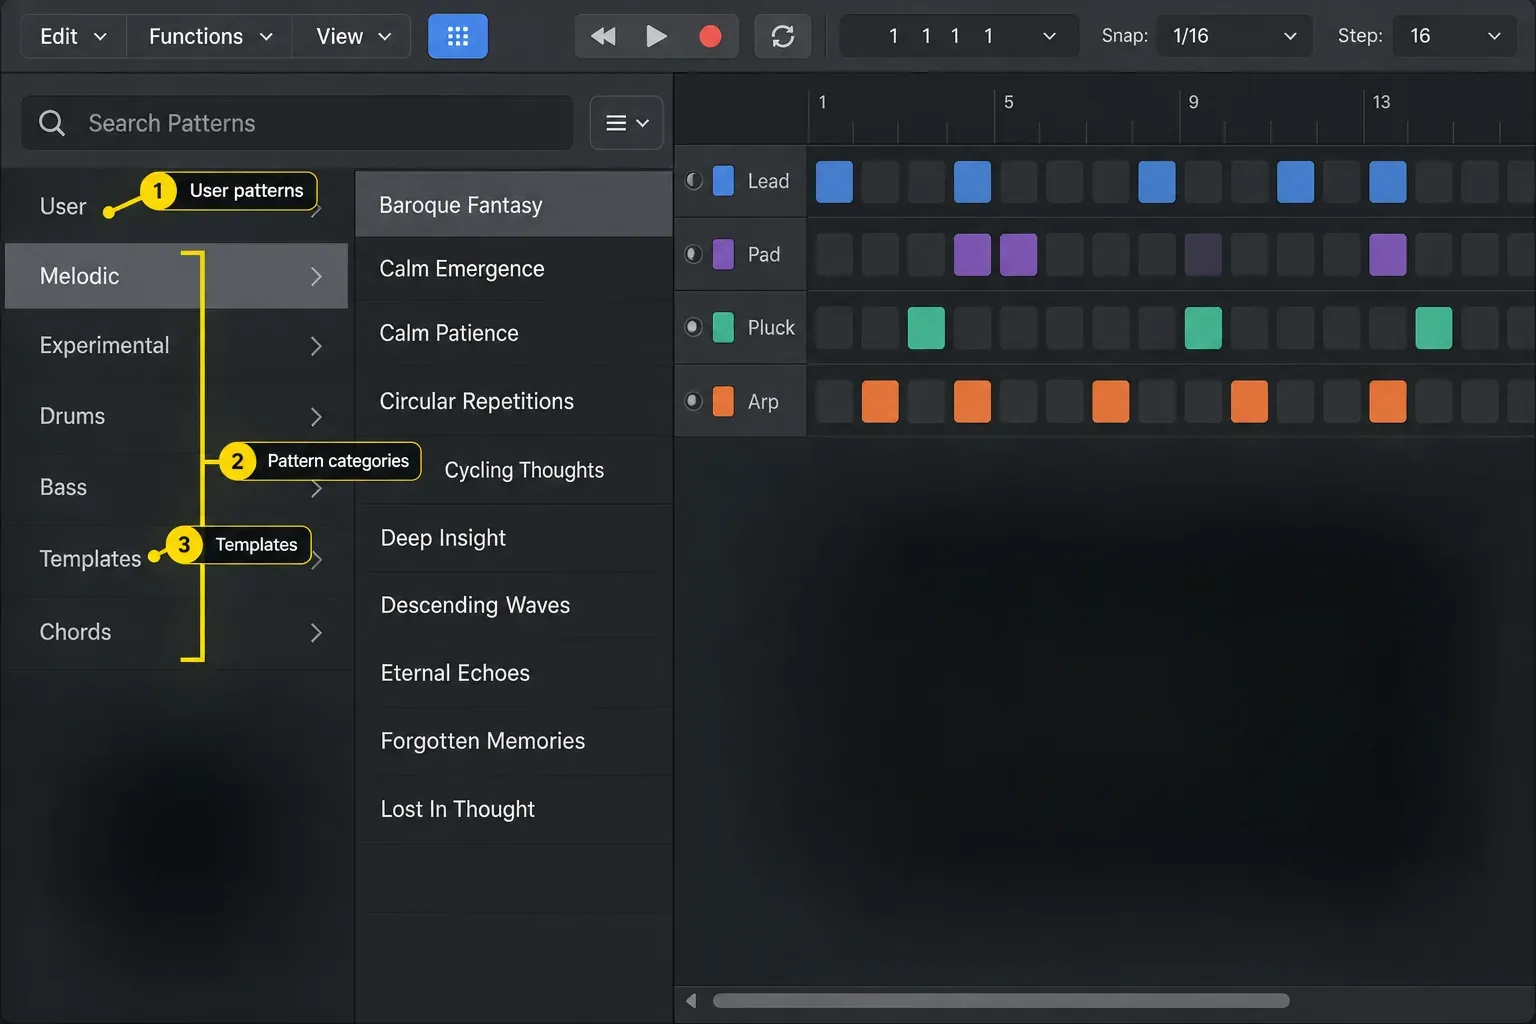Toggle the Arp track mute button
1536x1024 pixels.
[693, 401]
